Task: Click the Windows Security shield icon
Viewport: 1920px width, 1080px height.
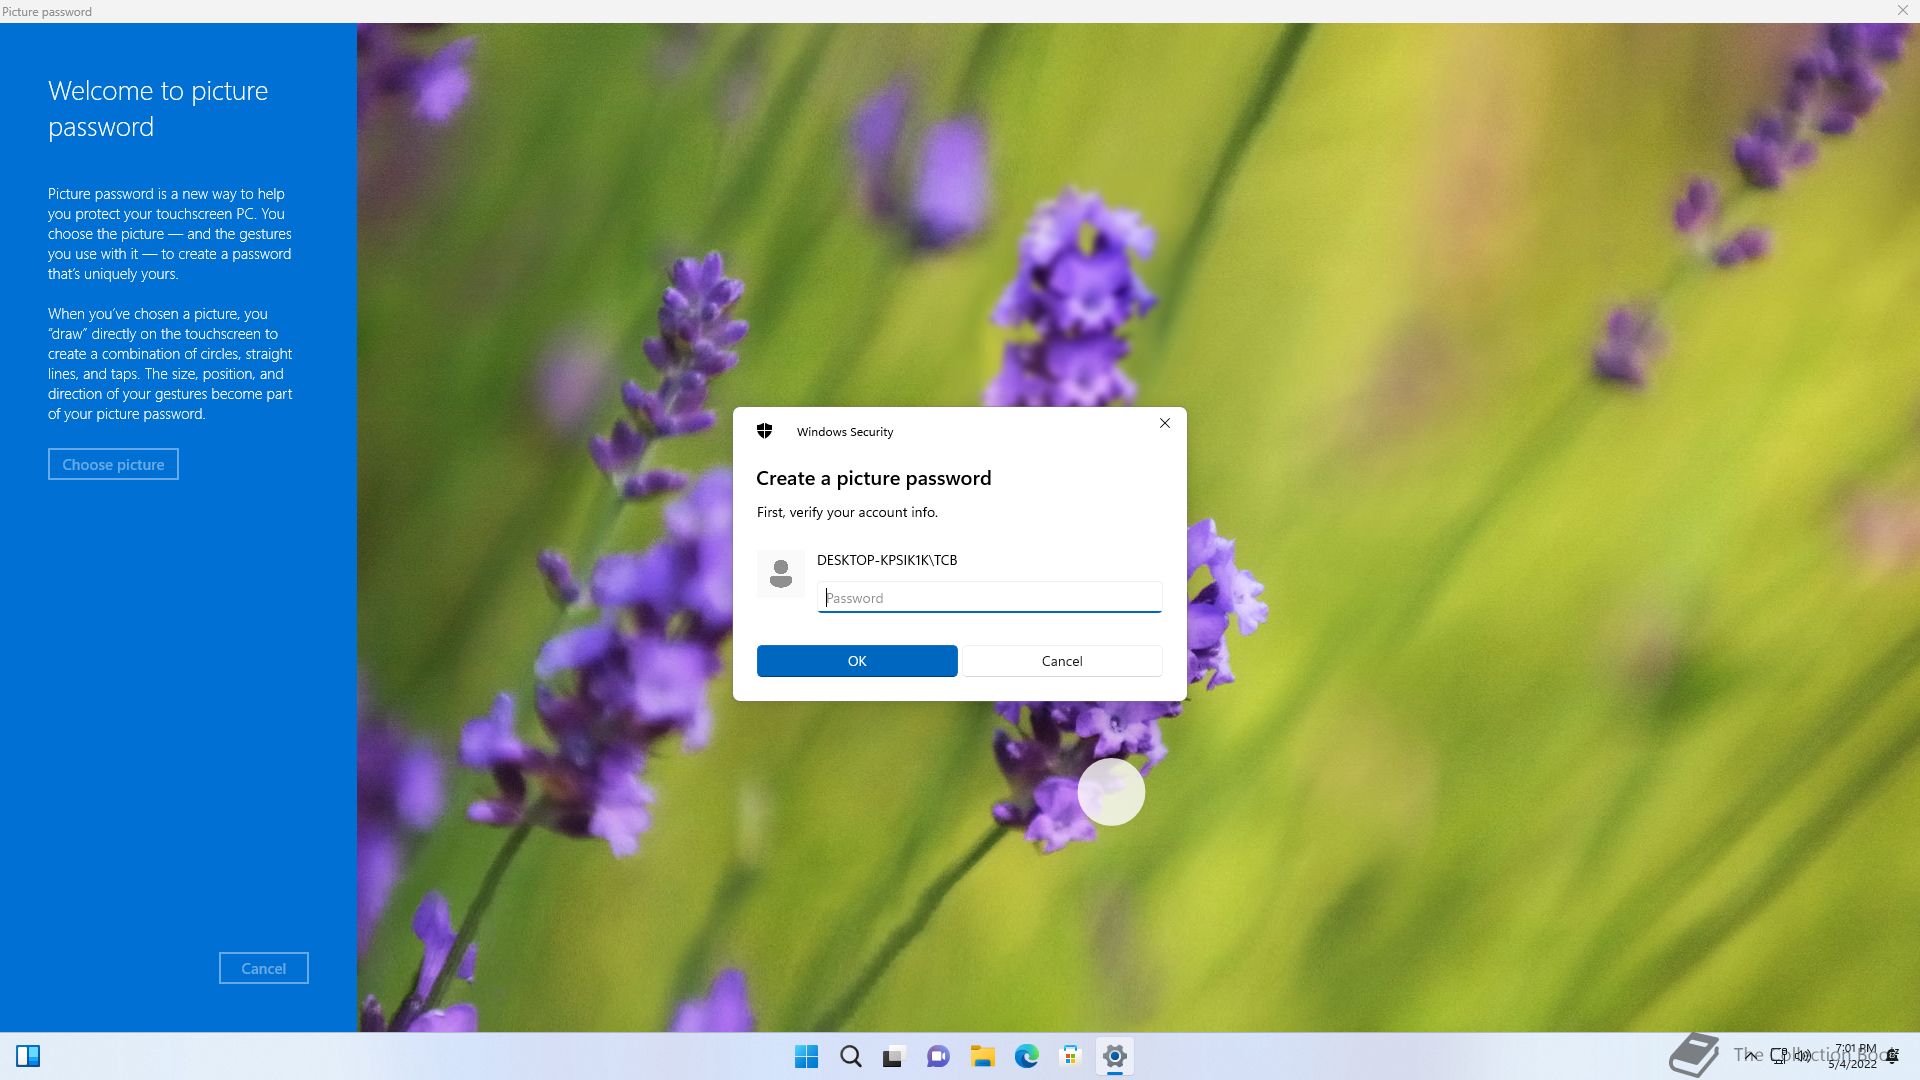Action: click(x=765, y=431)
